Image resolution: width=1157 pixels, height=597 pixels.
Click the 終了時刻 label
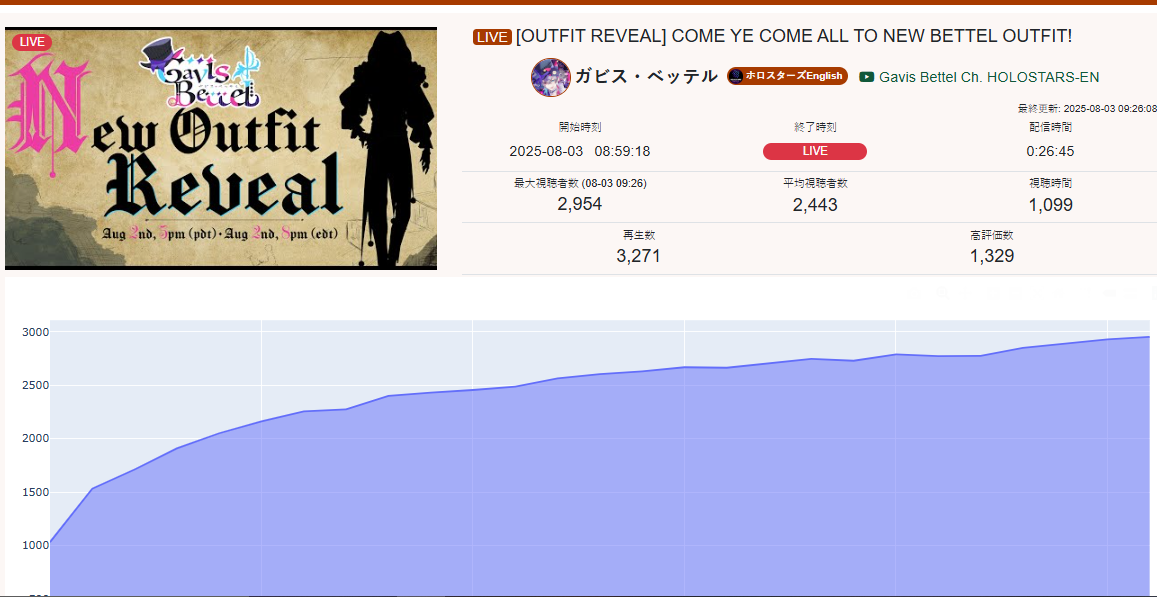(815, 127)
